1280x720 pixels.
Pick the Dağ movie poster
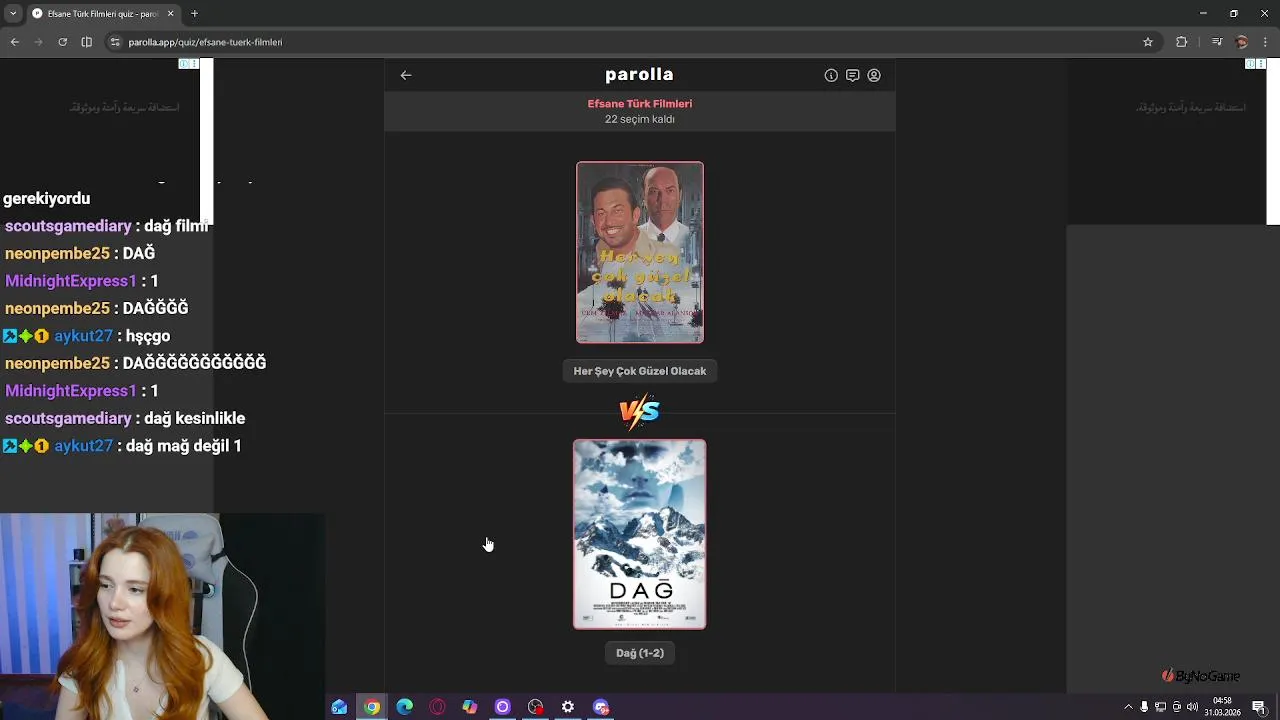click(x=640, y=534)
